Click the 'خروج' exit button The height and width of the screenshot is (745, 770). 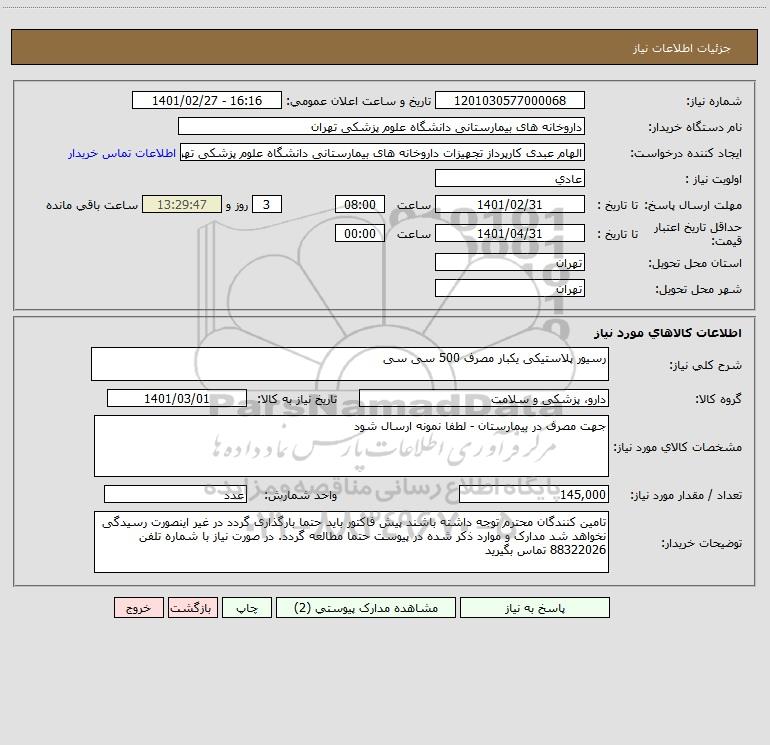pyautogui.click(x=138, y=607)
